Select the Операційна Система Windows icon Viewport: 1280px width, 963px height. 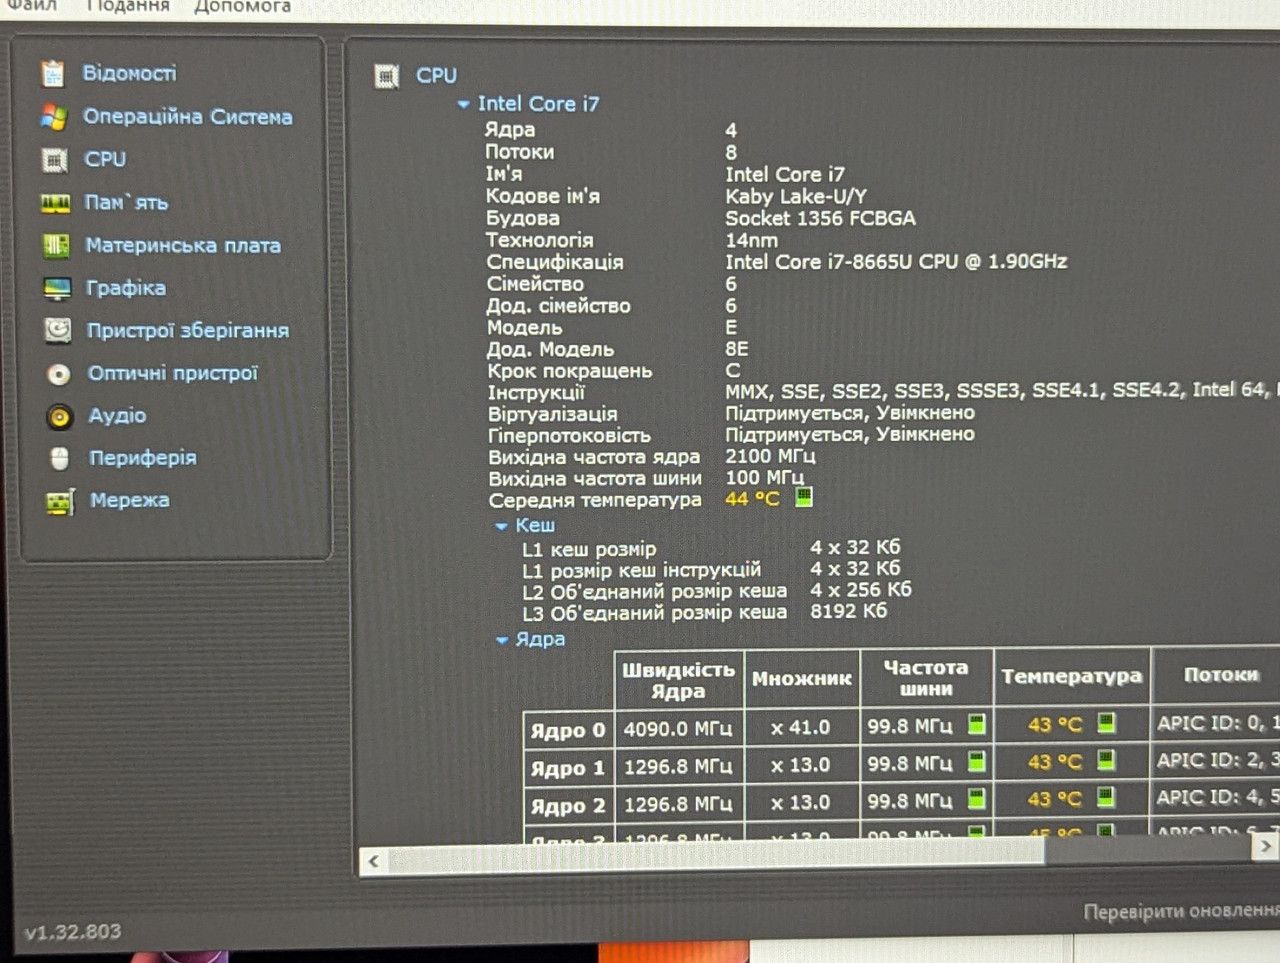tap(54, 117)
